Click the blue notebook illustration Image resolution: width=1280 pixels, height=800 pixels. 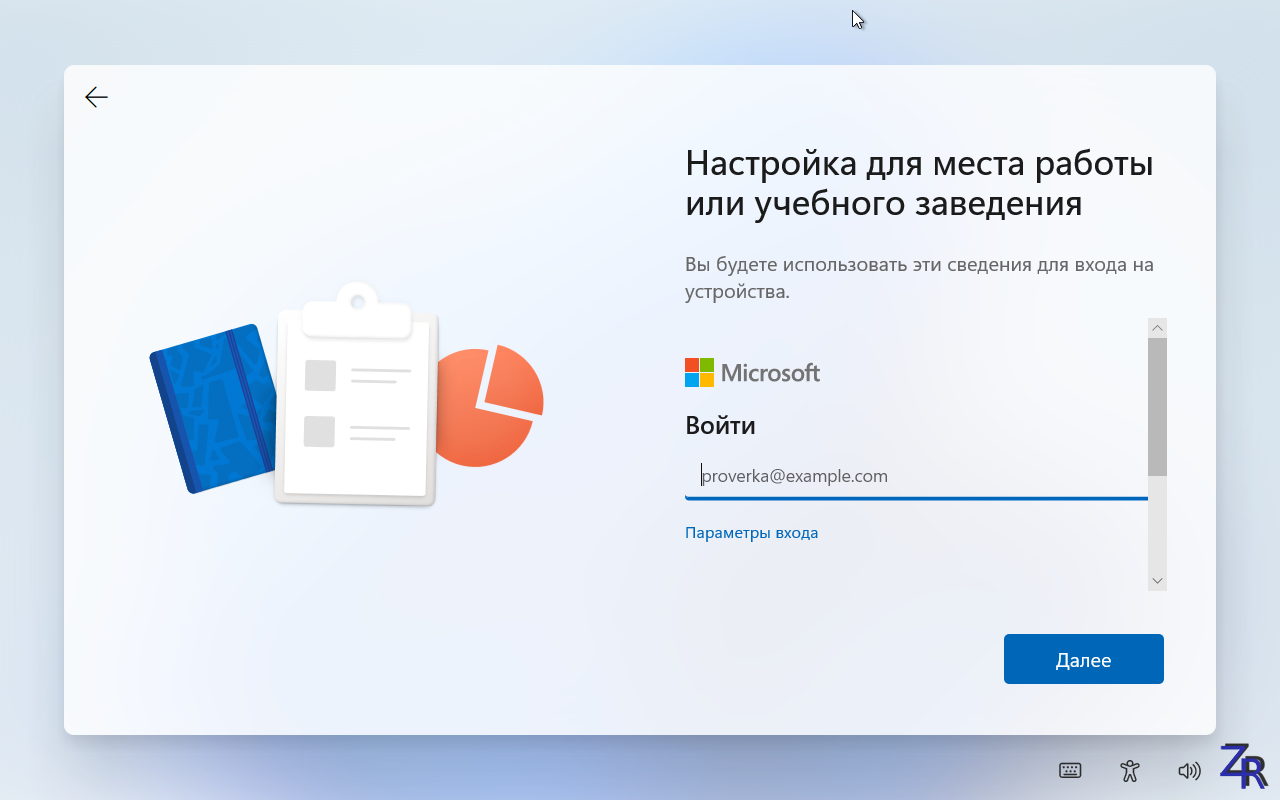212,408
